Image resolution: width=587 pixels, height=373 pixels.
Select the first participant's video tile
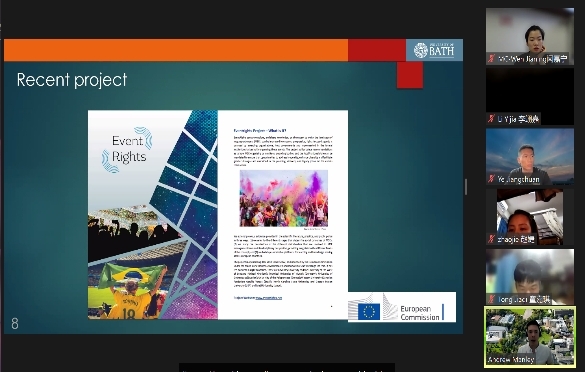(530, 36)
